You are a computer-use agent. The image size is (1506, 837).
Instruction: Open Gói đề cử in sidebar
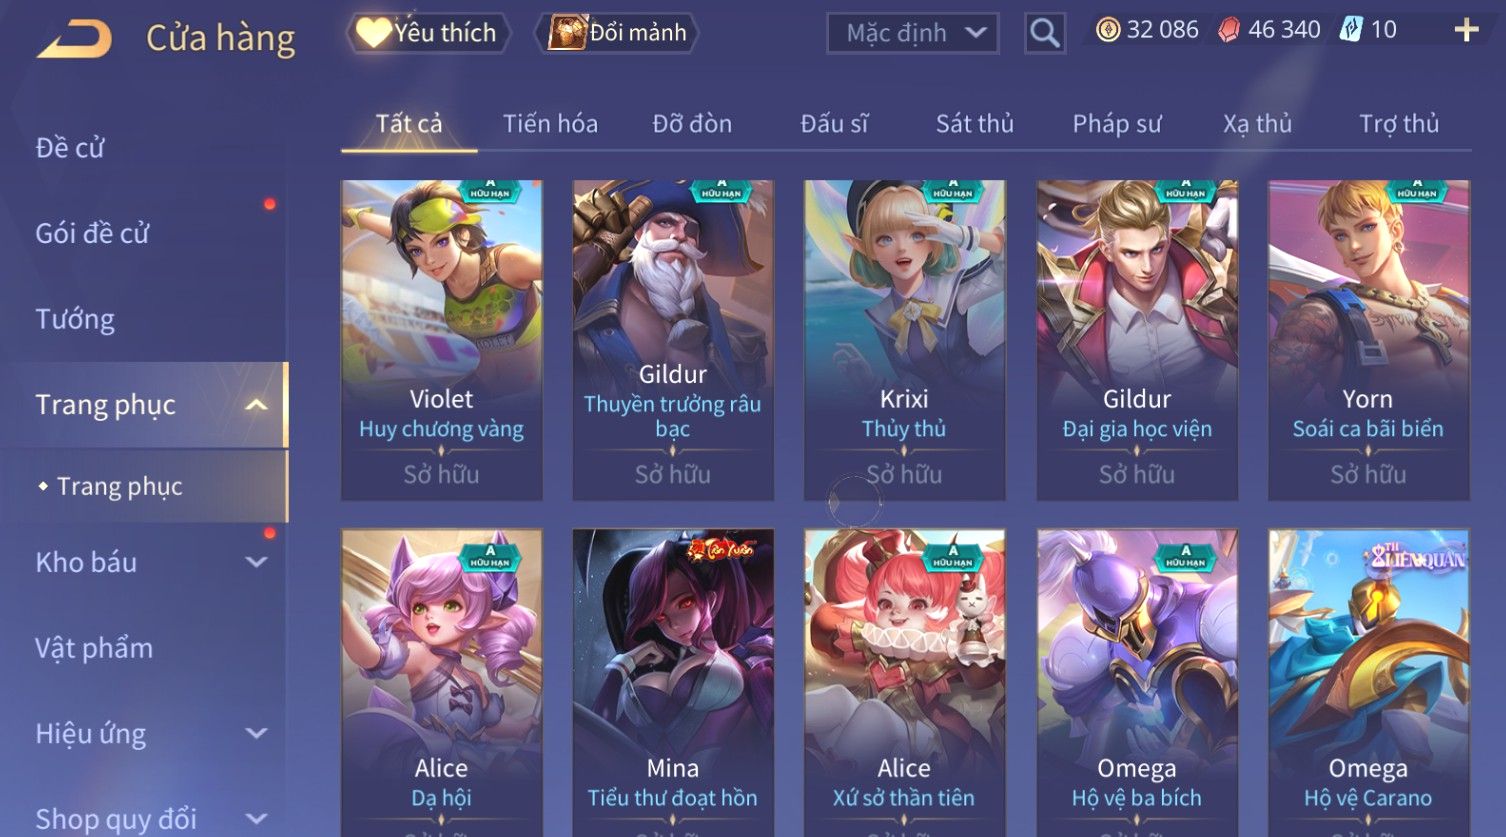click(x=92, y=233)
